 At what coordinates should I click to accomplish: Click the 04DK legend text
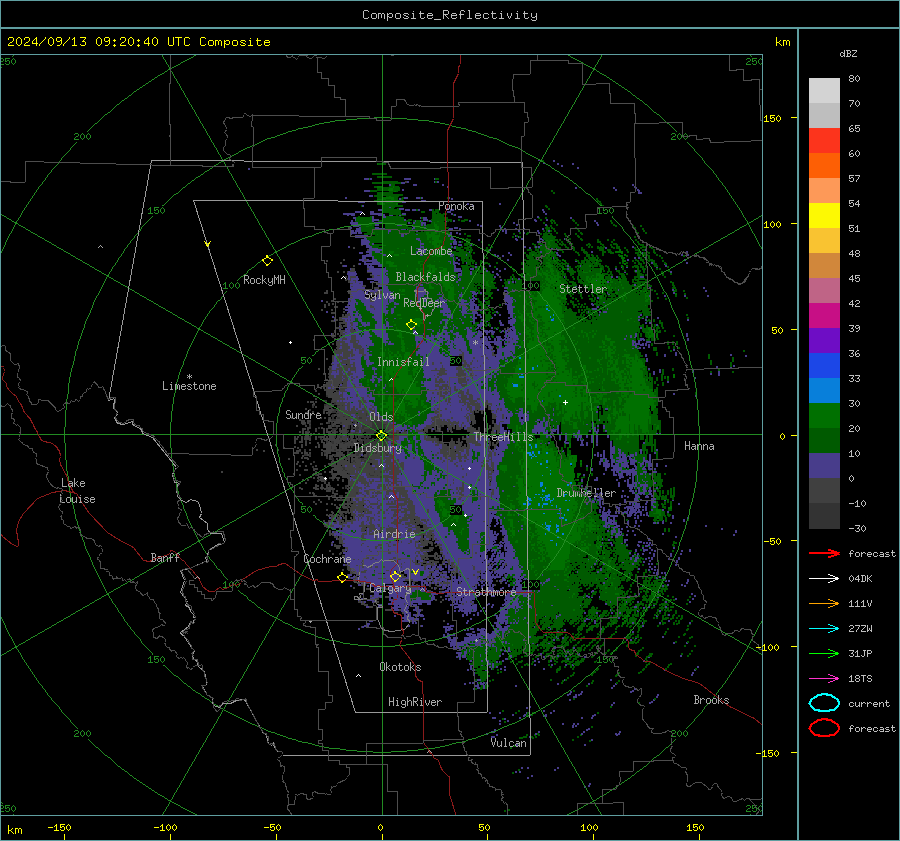(860, 579)
